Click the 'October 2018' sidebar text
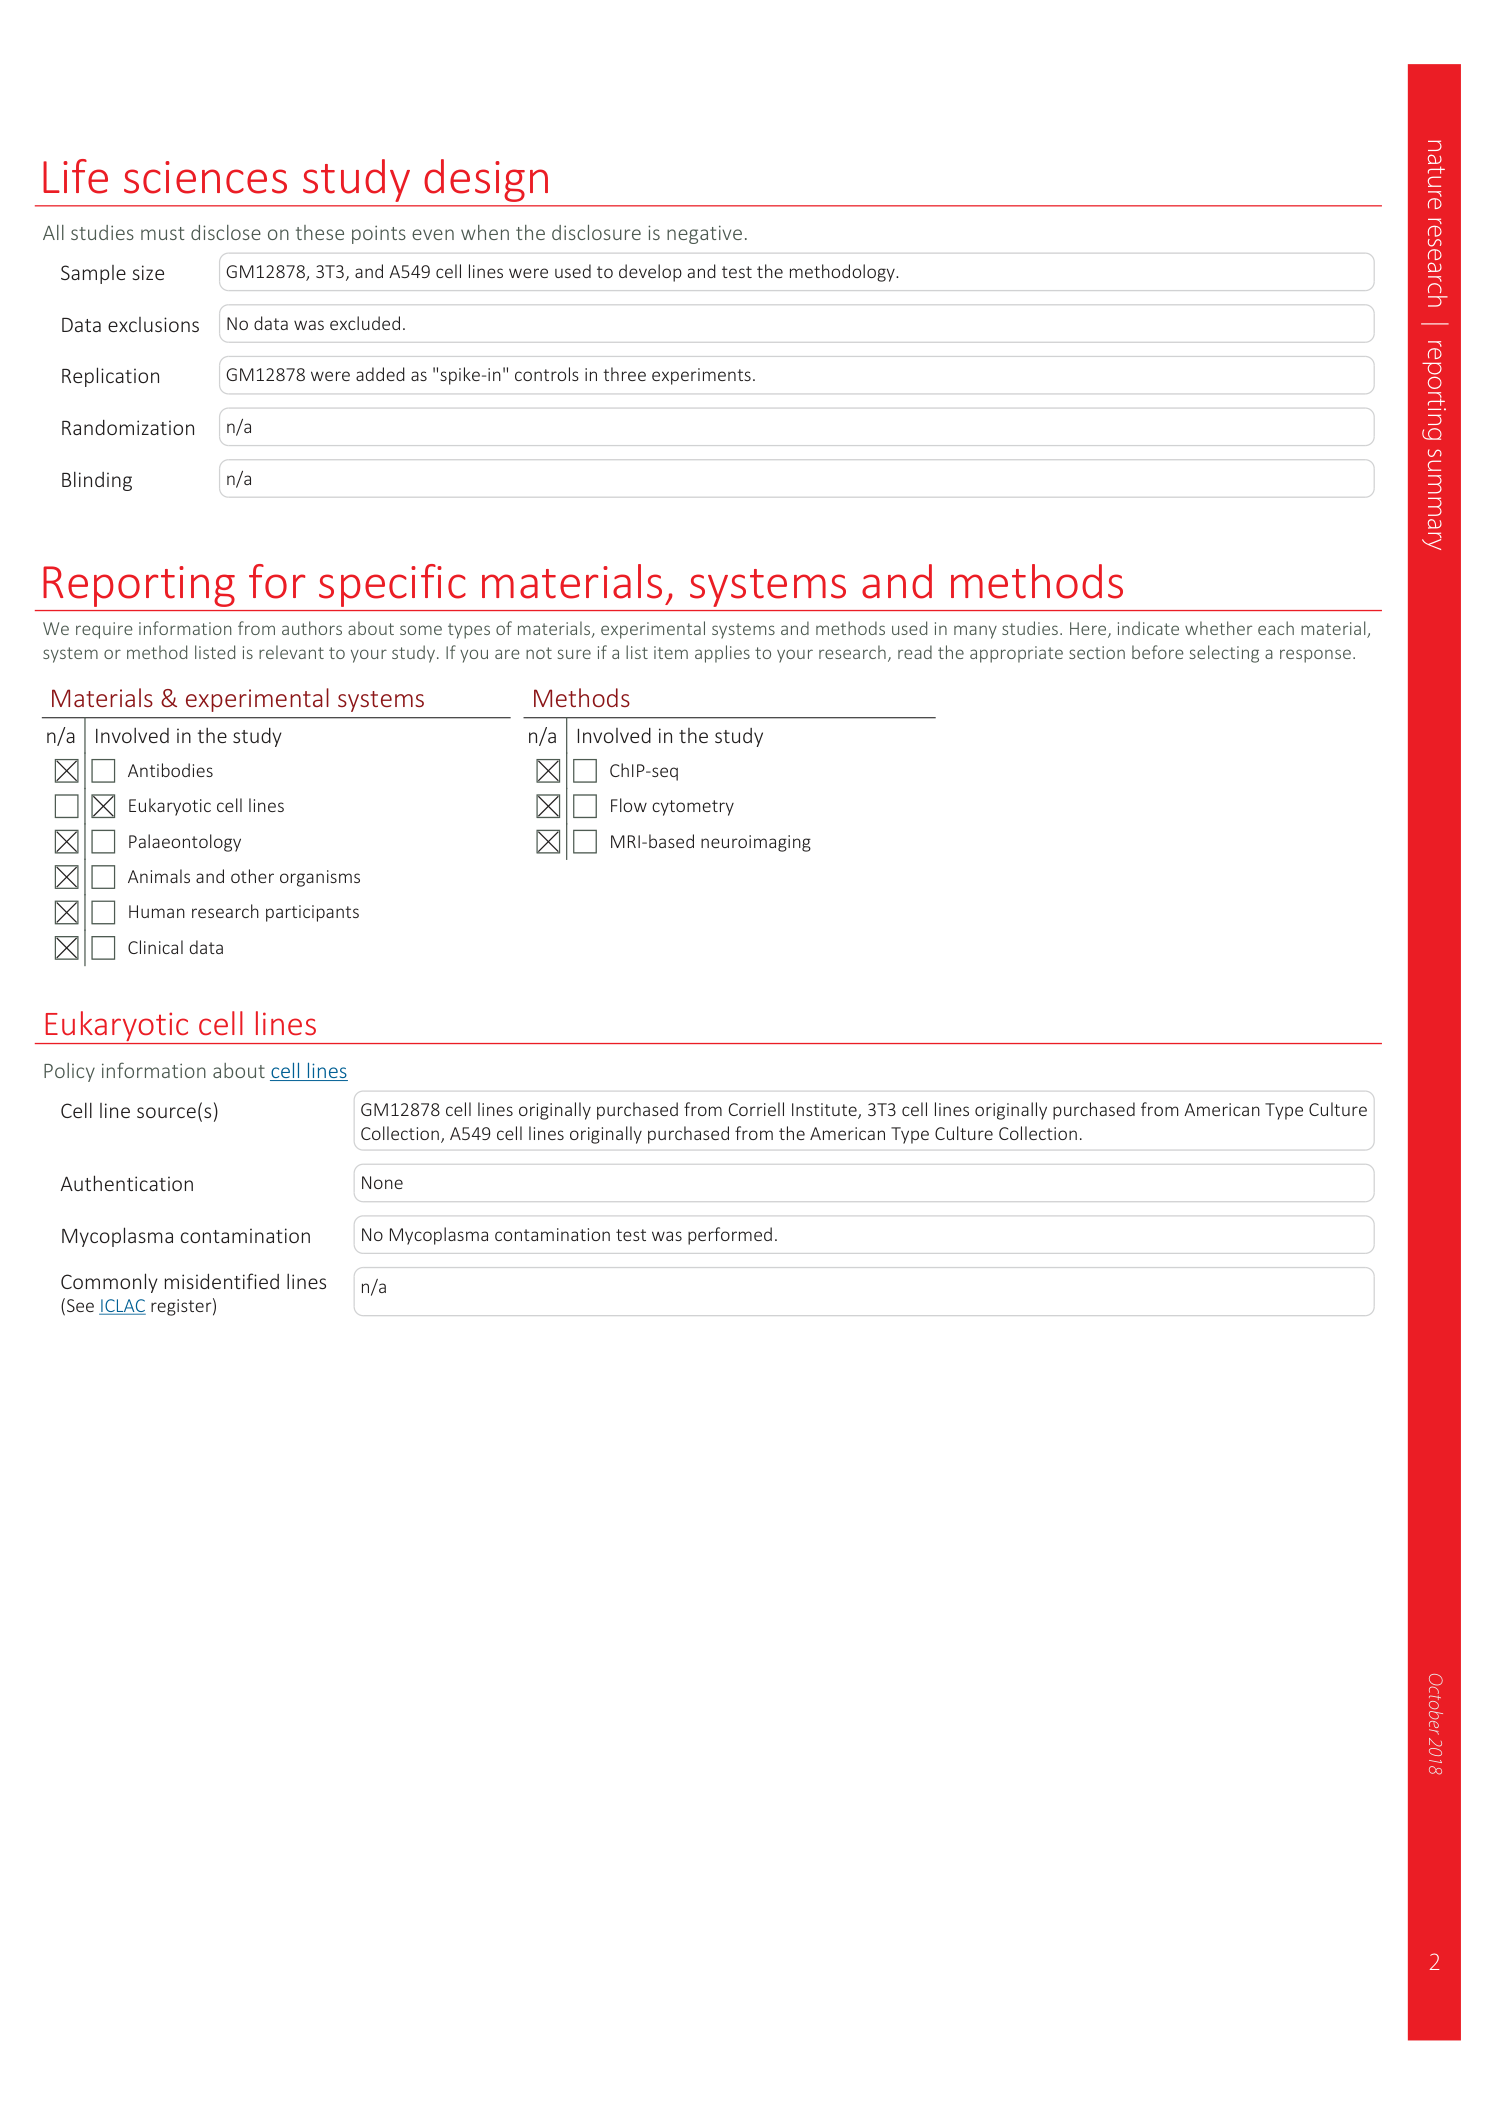 [x=1435, y=1724]
